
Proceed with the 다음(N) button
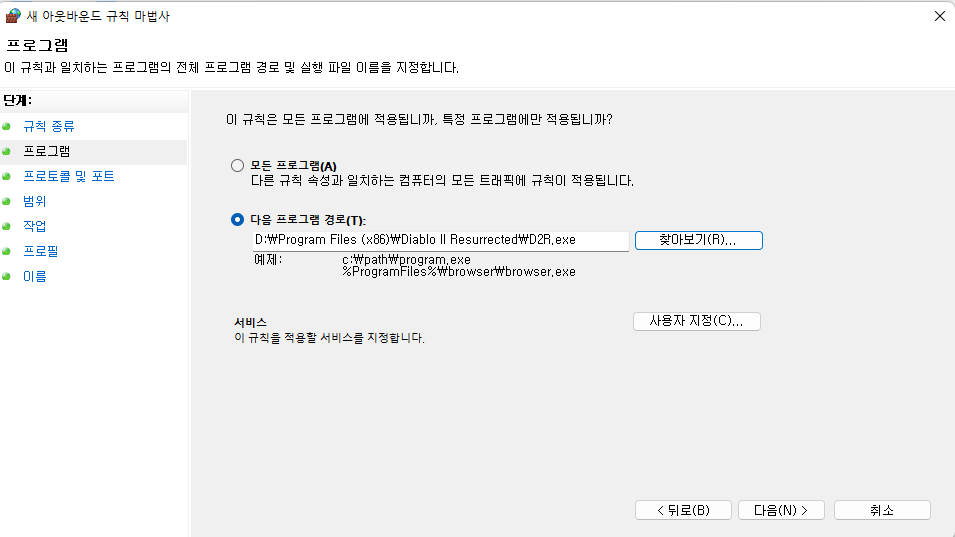tap(781, 510)
